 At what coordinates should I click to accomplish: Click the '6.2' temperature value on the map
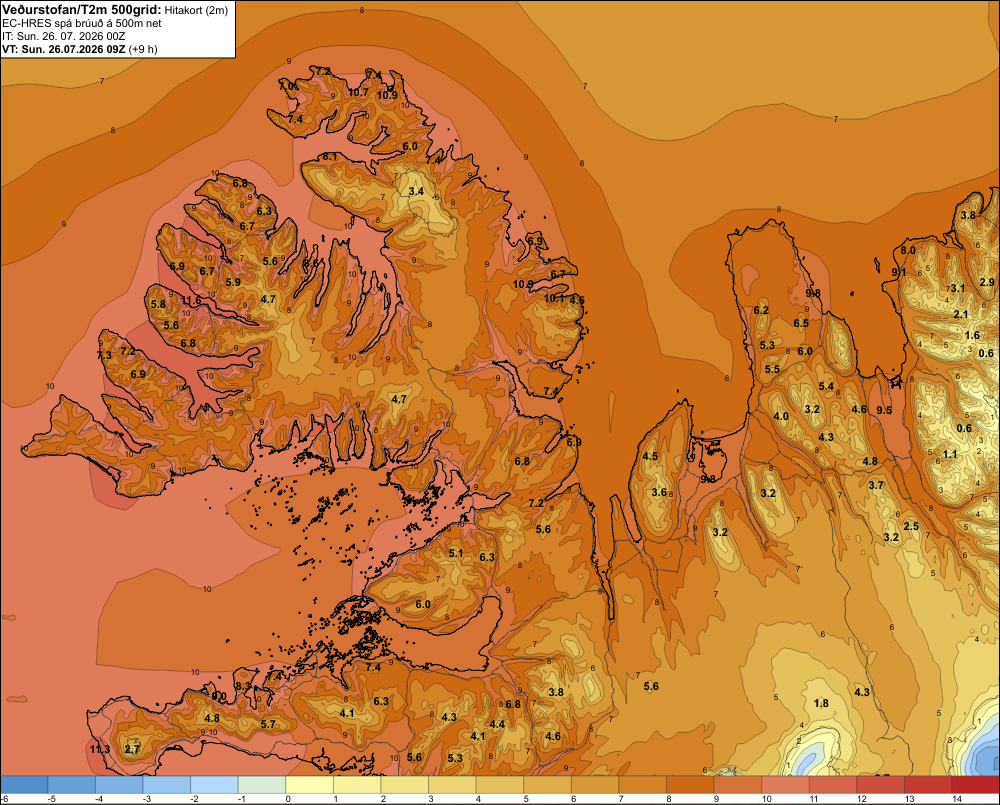click(x=761, y=311)
